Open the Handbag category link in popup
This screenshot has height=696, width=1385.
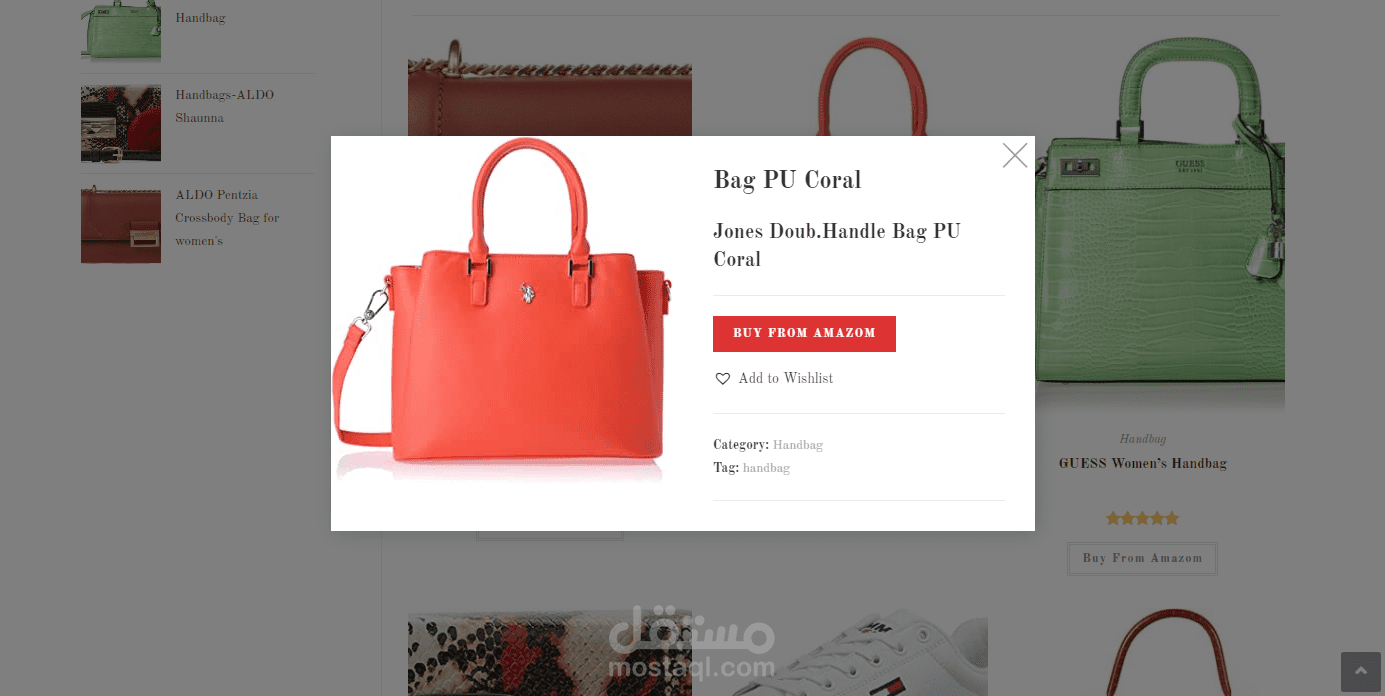798,445
